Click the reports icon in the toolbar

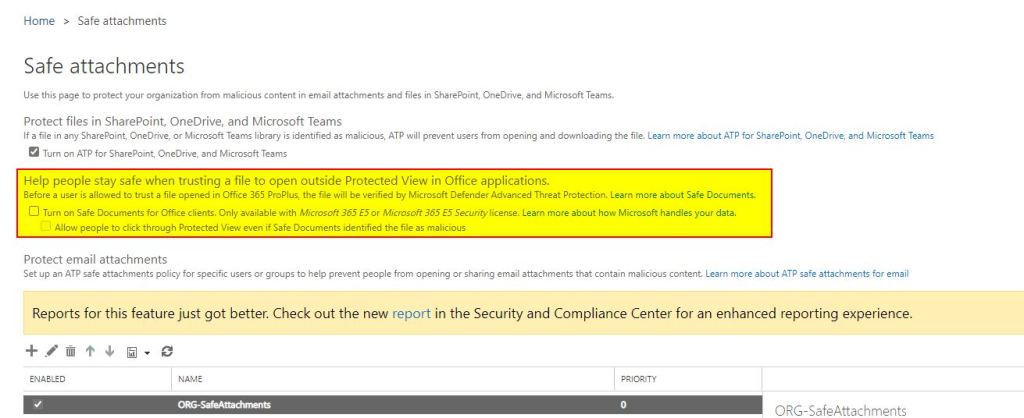click(x=131, y=352)
